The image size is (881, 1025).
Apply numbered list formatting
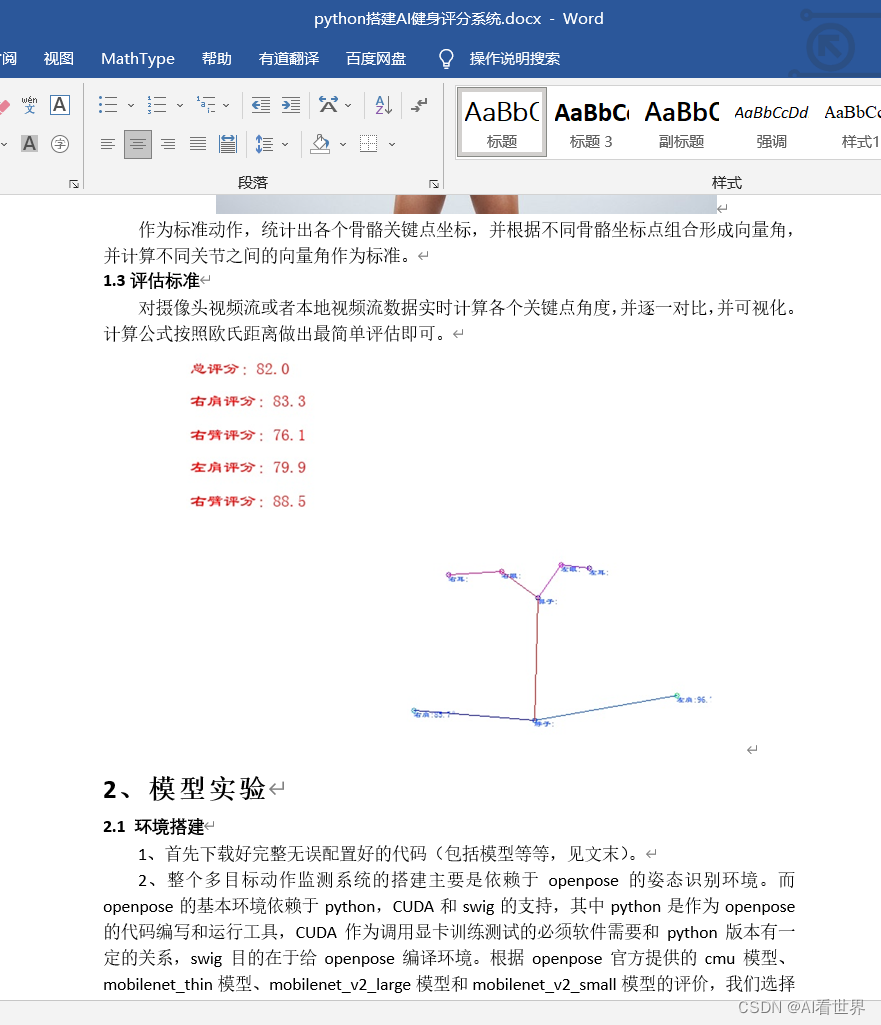point(157,104)
